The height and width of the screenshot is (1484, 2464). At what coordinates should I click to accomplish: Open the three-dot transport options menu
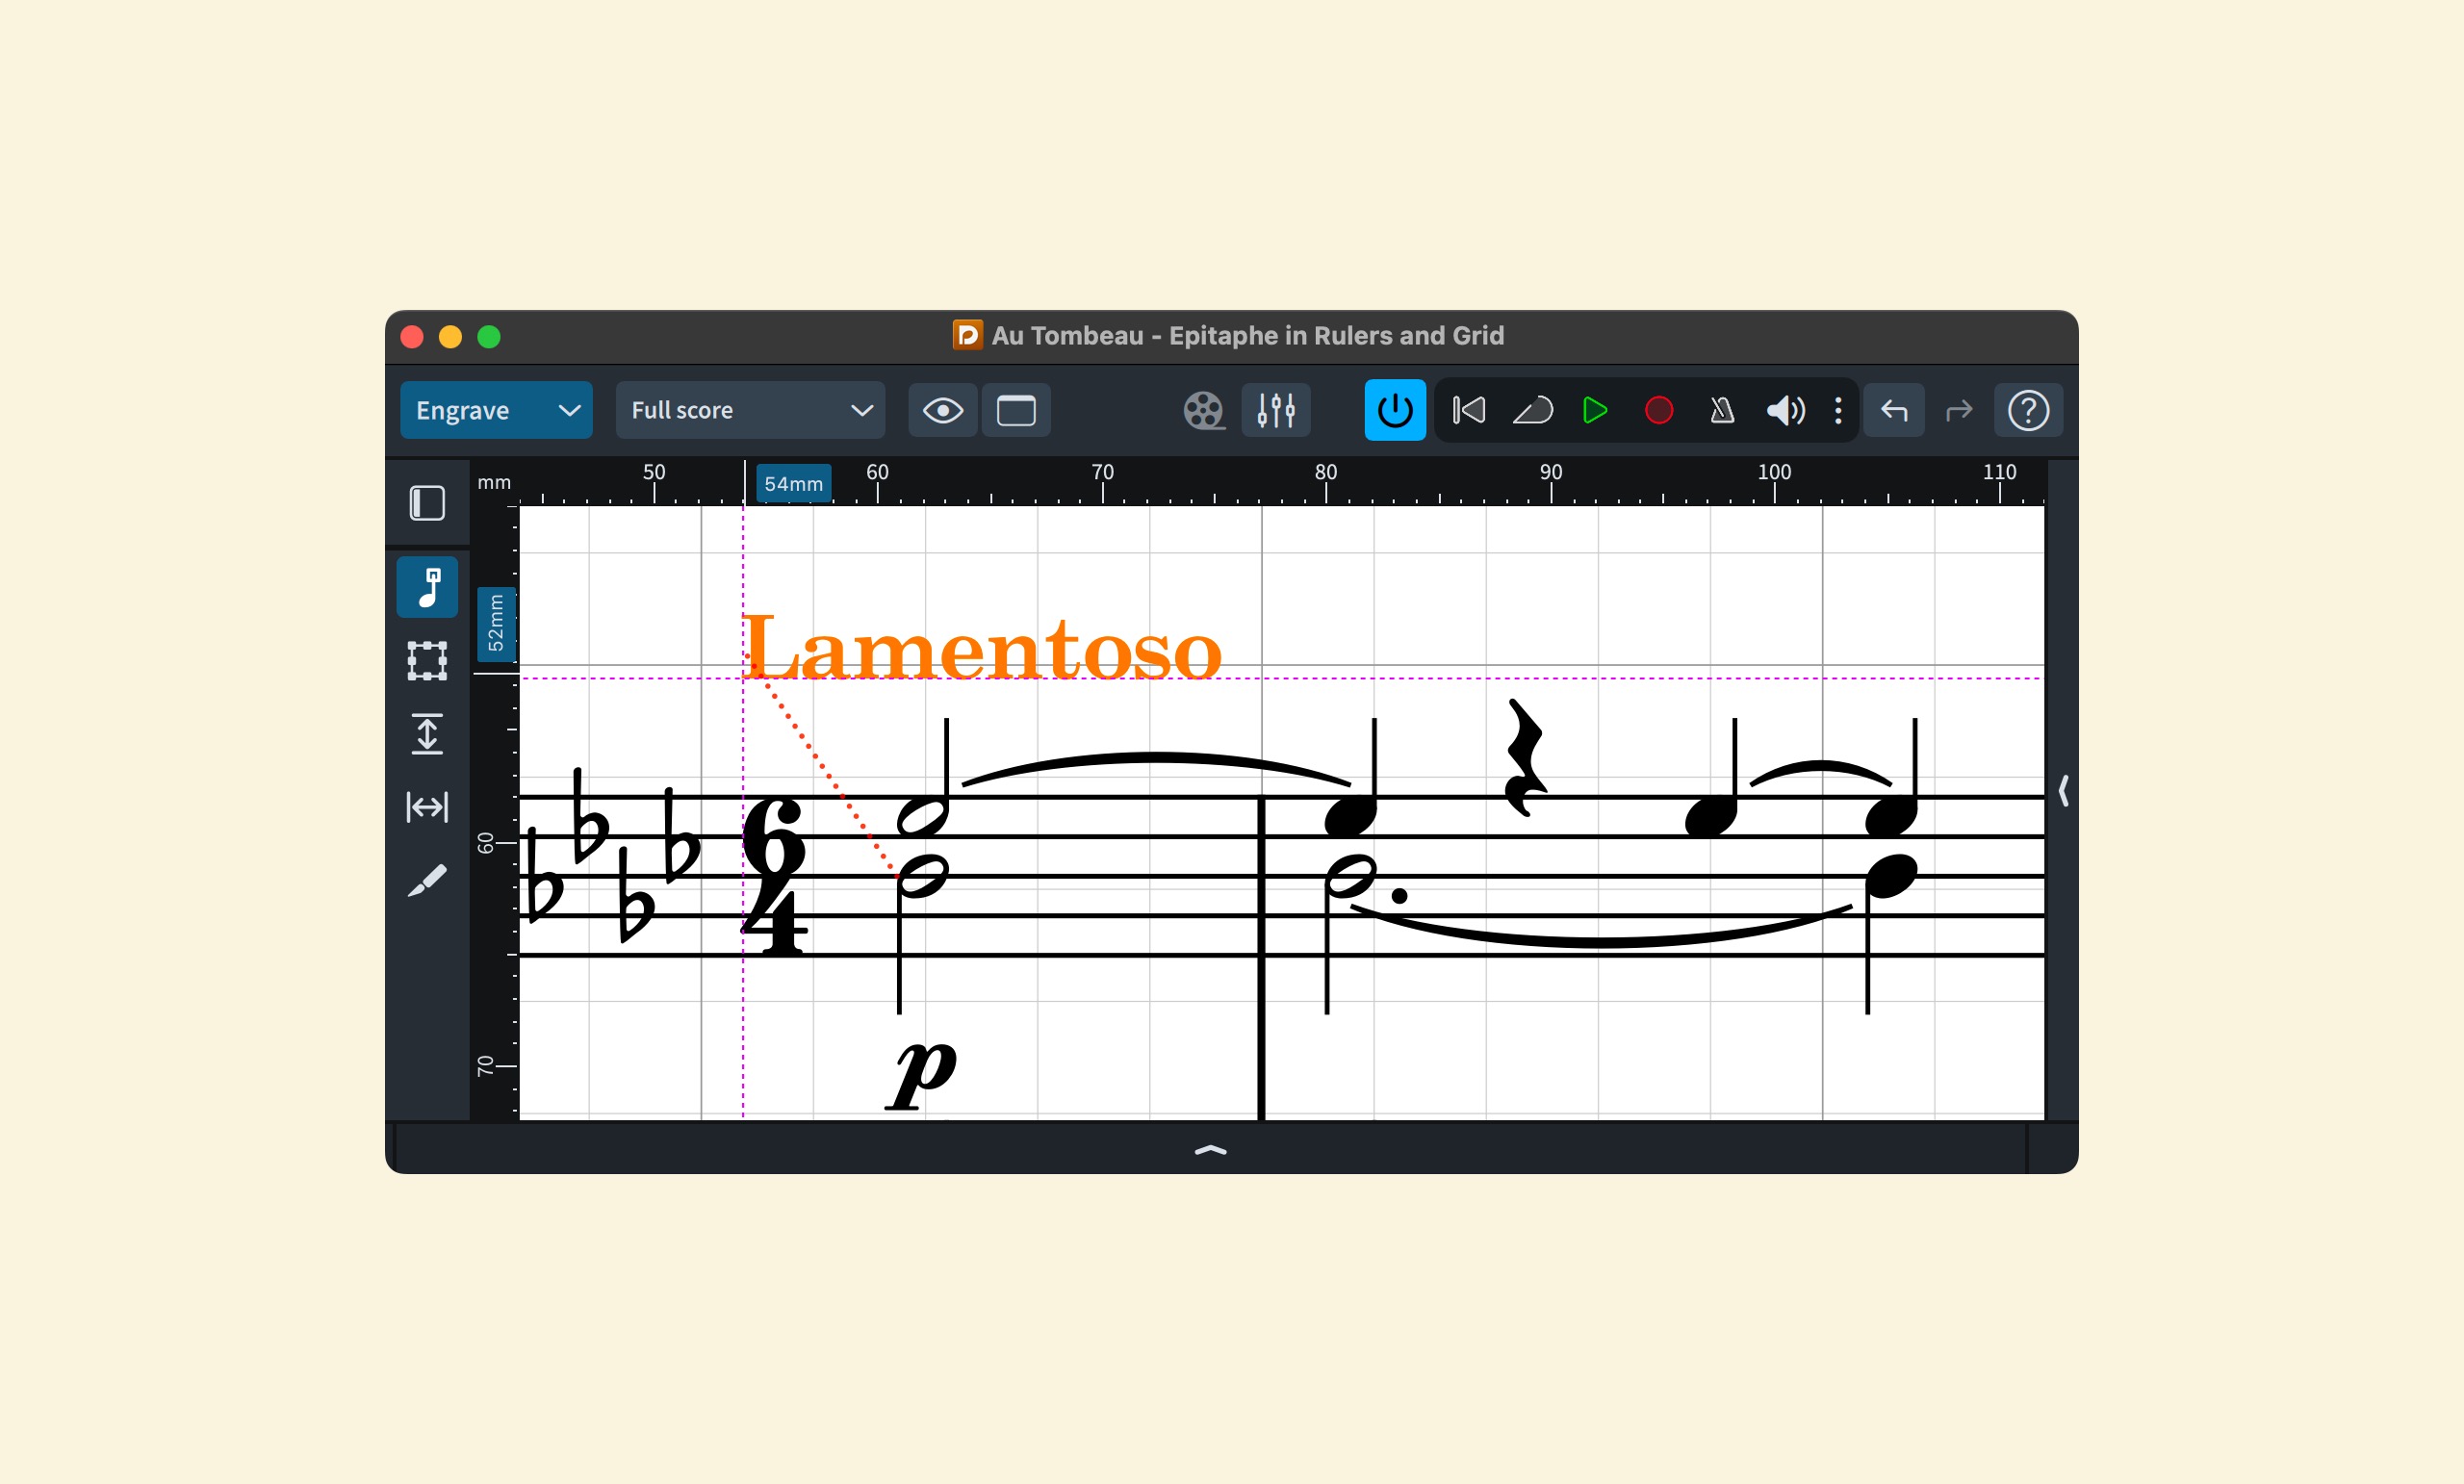click(x=1838, y=410)
